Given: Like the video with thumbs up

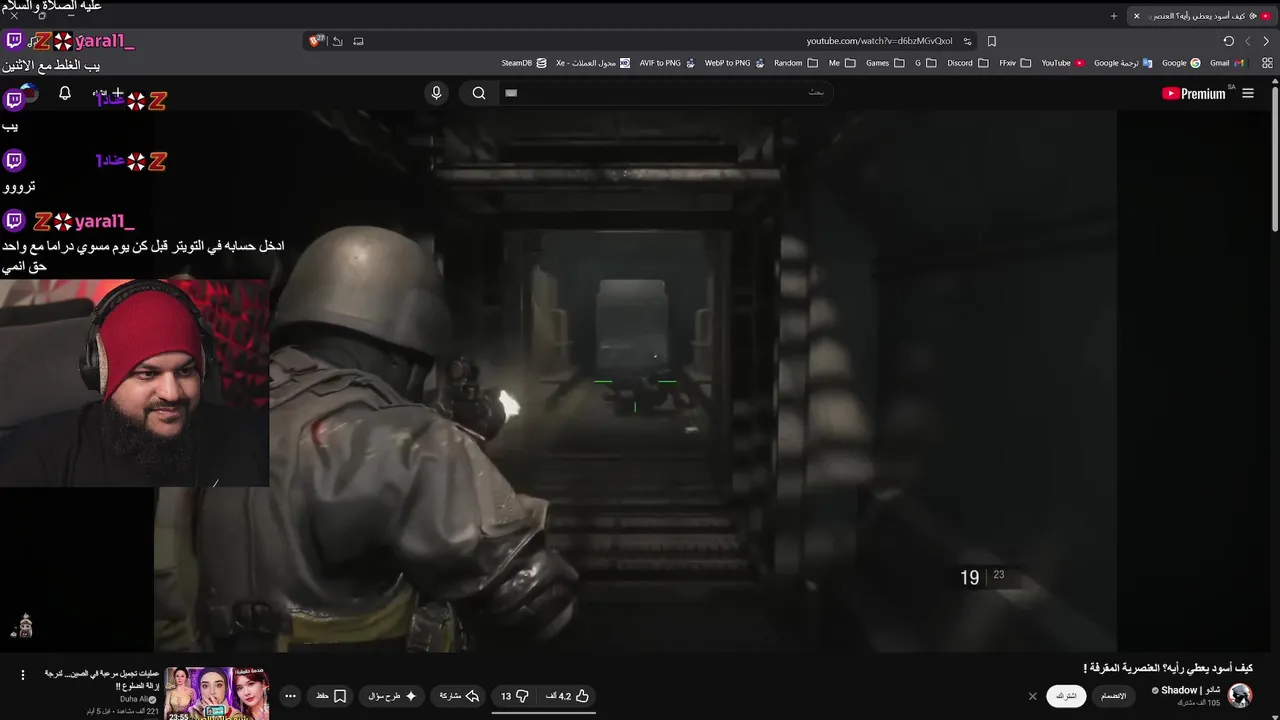Looking at the screenshot, I should [569, 696].
